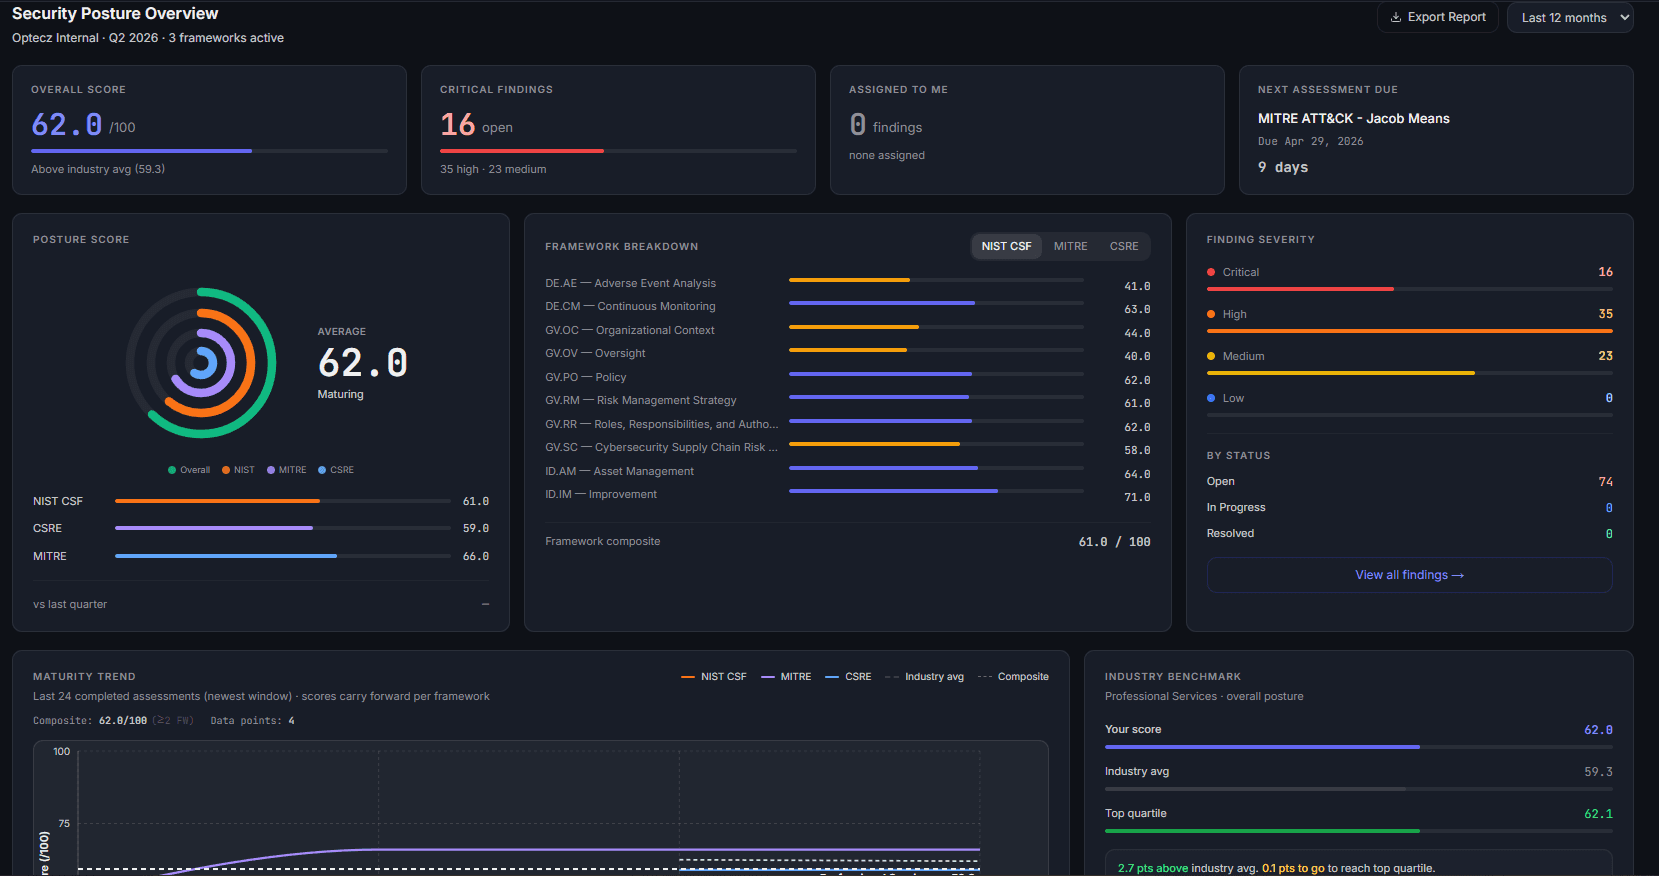The width and height of the screenshot is (1659, 876).
Task: Click the In Progress status row
Action: [1409, 508]
